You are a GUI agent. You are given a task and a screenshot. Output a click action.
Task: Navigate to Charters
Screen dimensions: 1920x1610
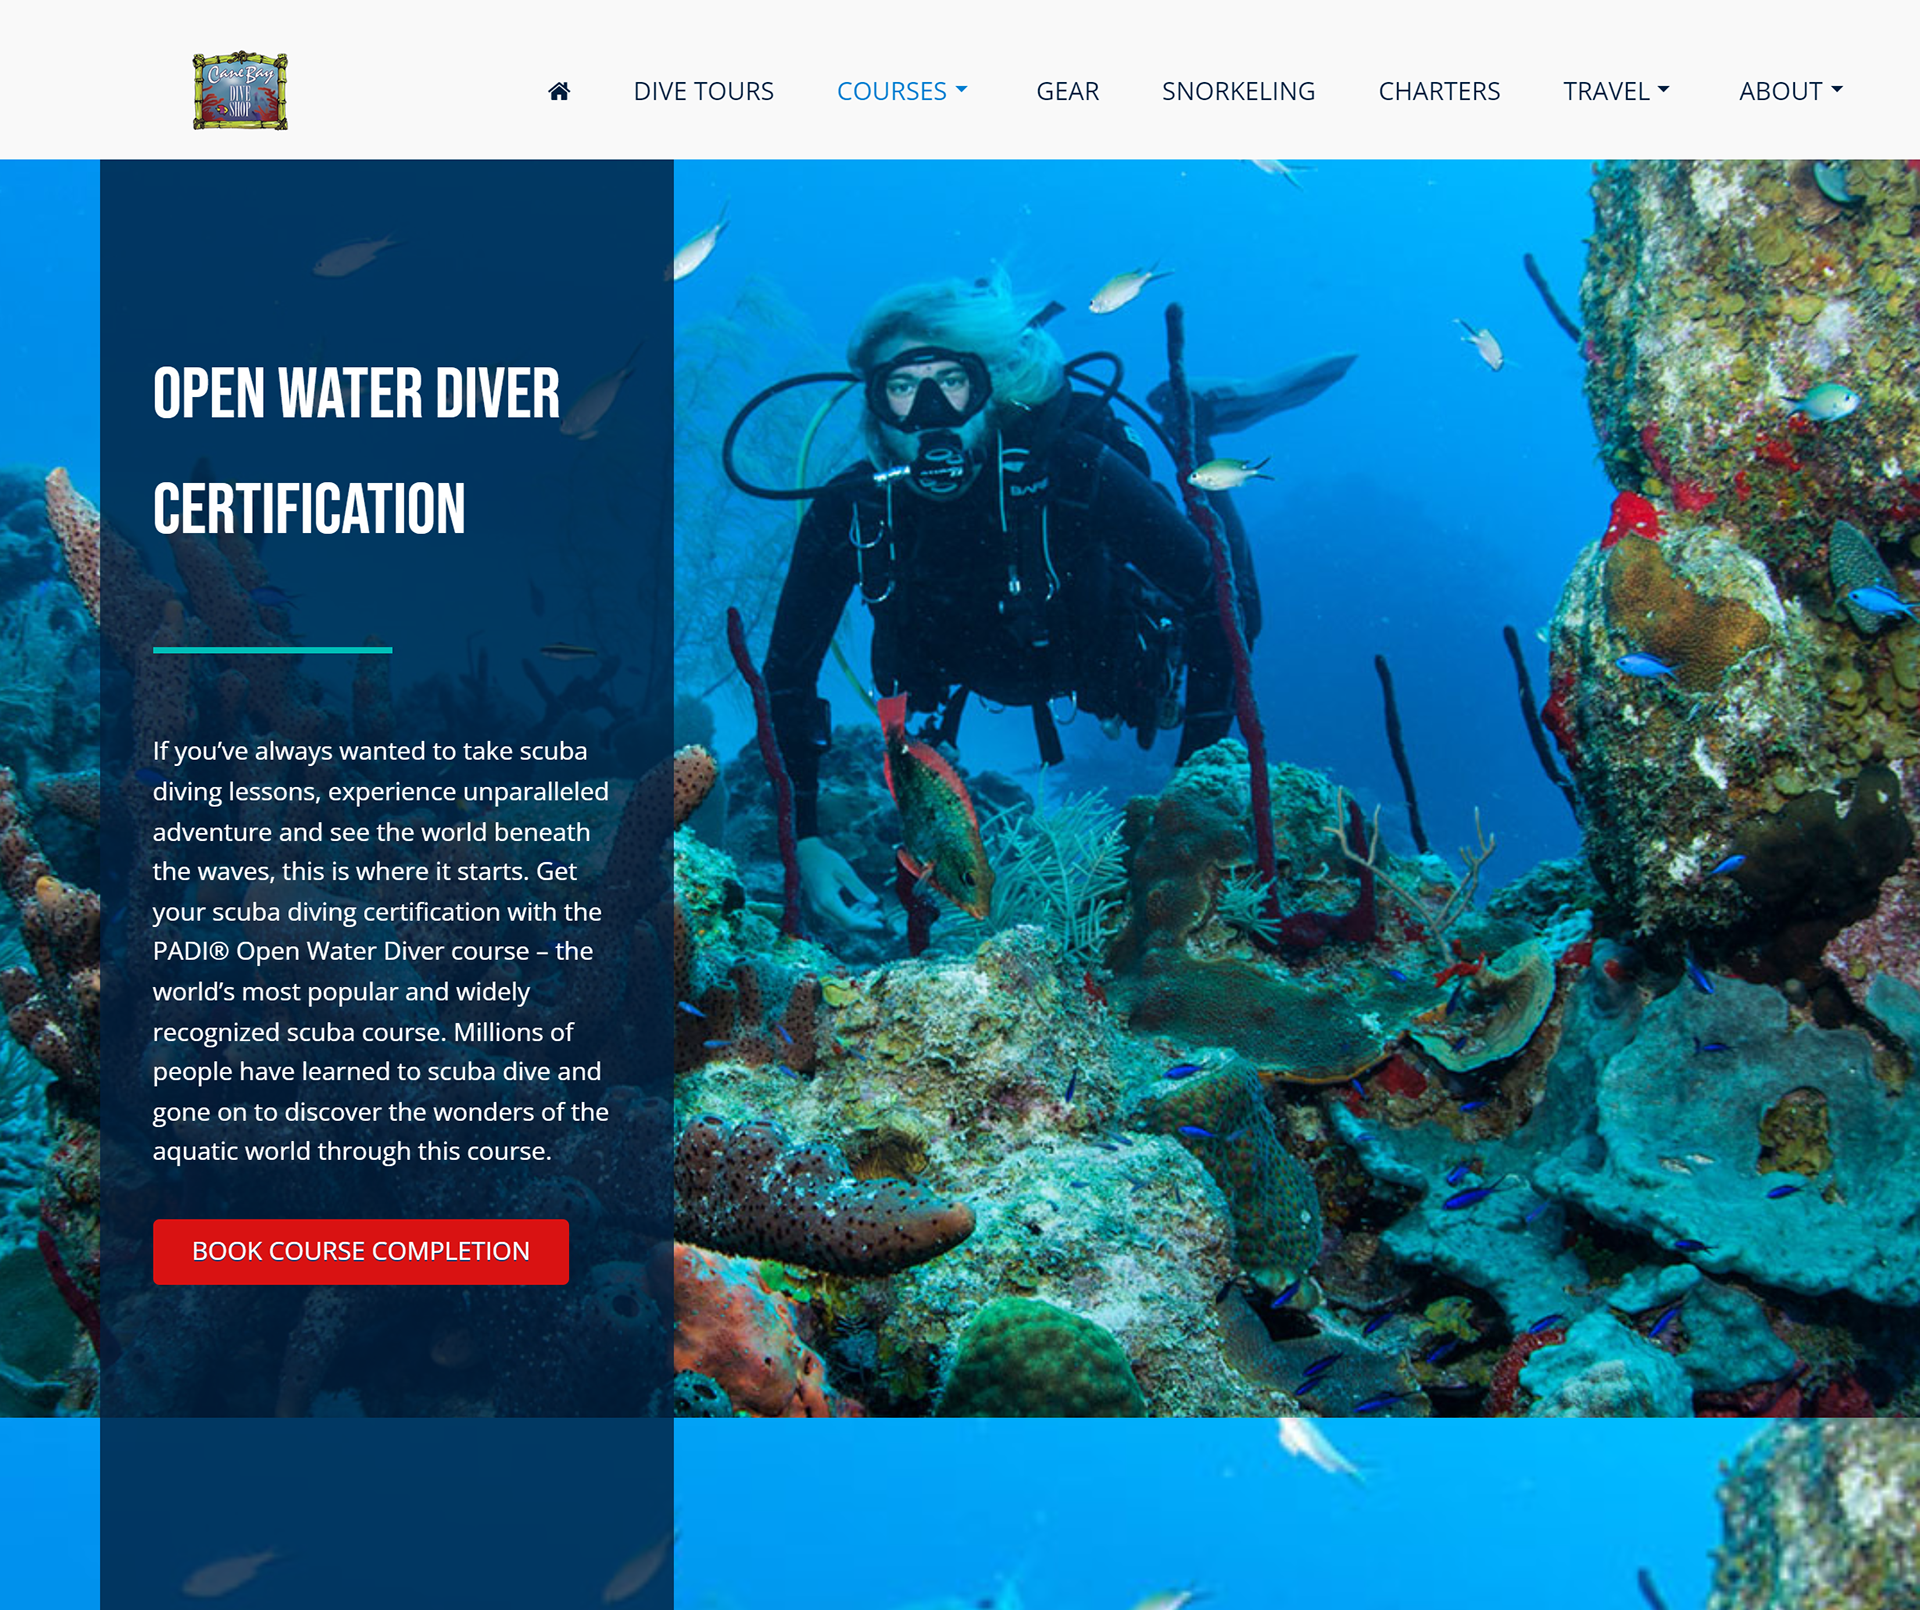[x=1439, y=91]
